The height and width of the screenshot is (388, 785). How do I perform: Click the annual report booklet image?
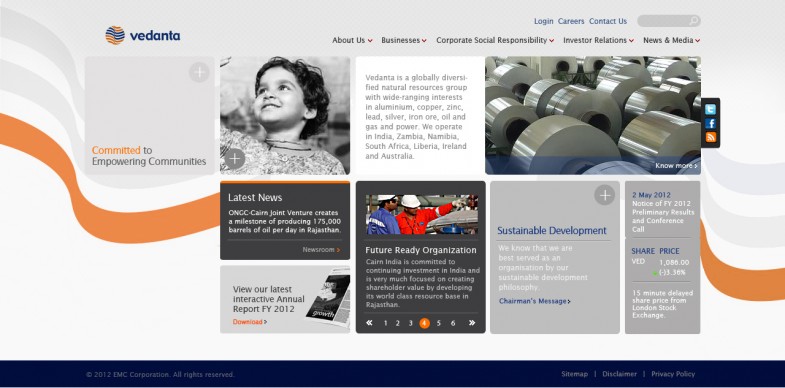[328, 297]
